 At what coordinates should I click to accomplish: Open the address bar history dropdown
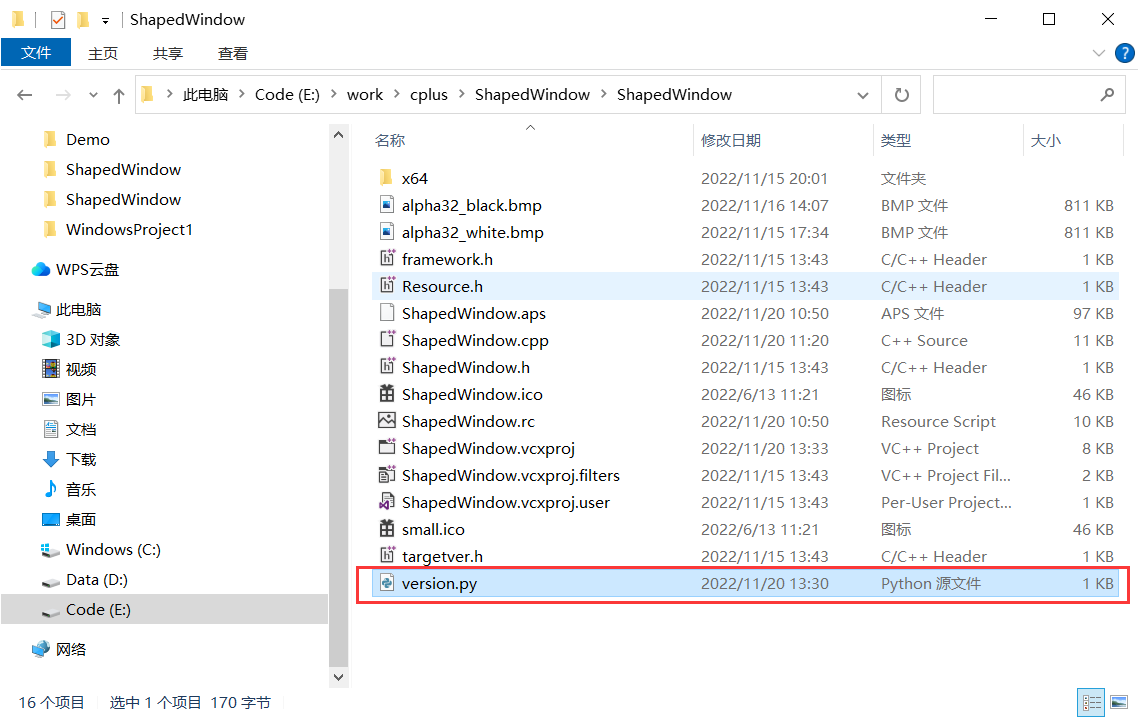click(862, 94)
